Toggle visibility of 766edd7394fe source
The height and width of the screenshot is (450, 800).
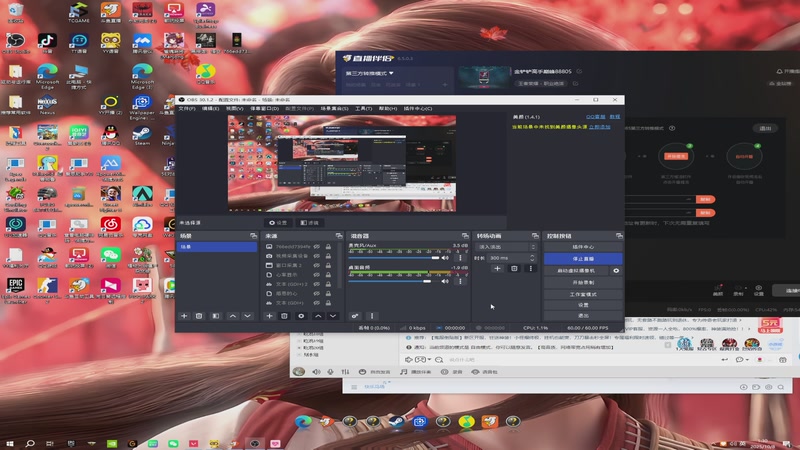pyautogui.click(x=317, y=246)
